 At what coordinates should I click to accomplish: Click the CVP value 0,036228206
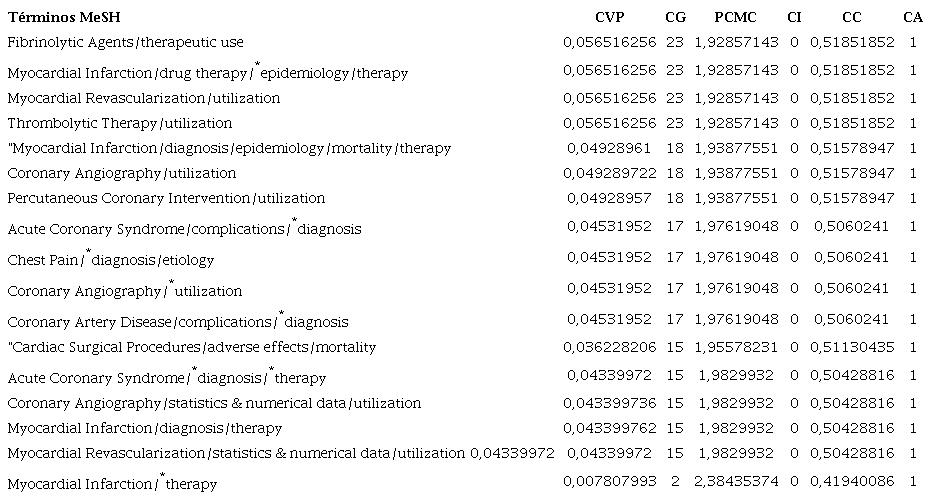pos(609,346)
